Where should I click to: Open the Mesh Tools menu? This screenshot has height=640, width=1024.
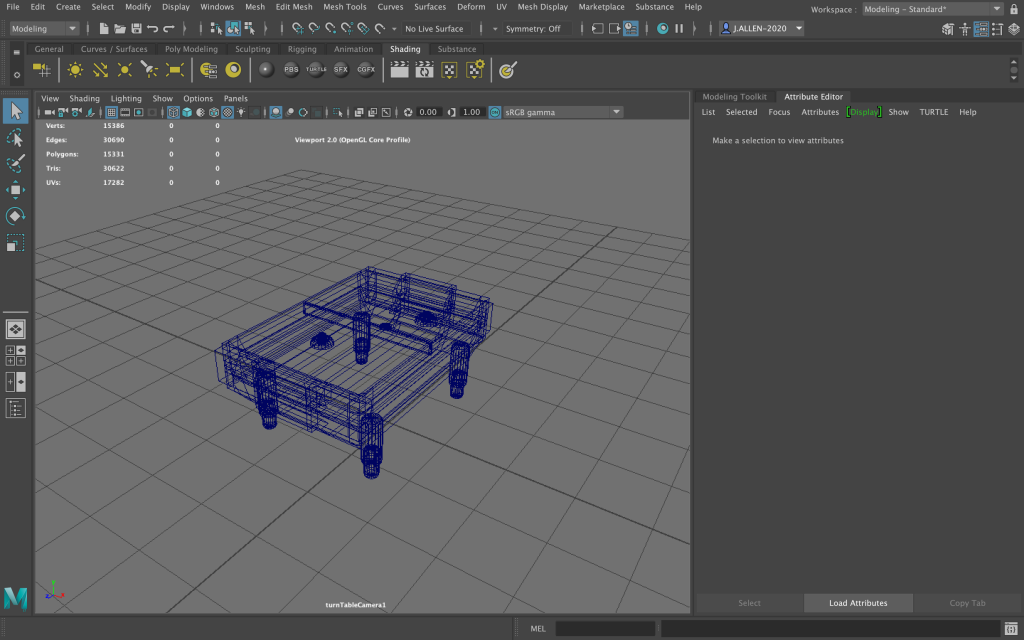(x=344, y=7)
